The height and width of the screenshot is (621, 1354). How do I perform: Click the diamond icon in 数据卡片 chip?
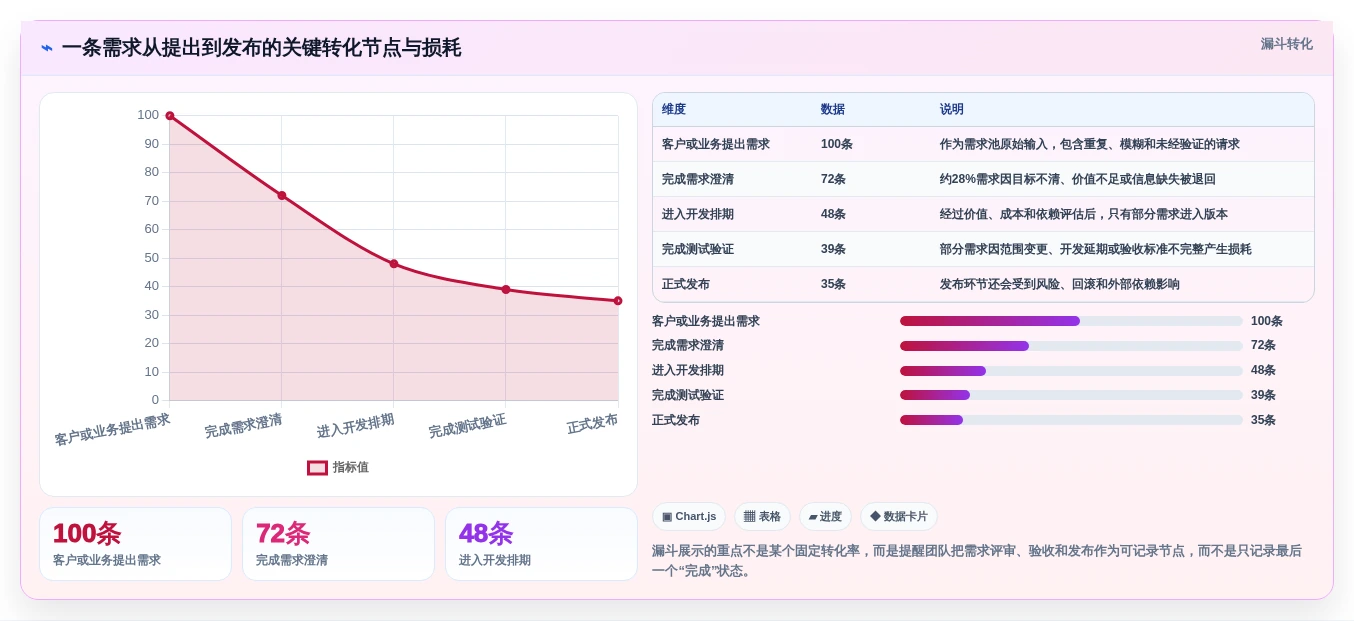coord(875,517)
